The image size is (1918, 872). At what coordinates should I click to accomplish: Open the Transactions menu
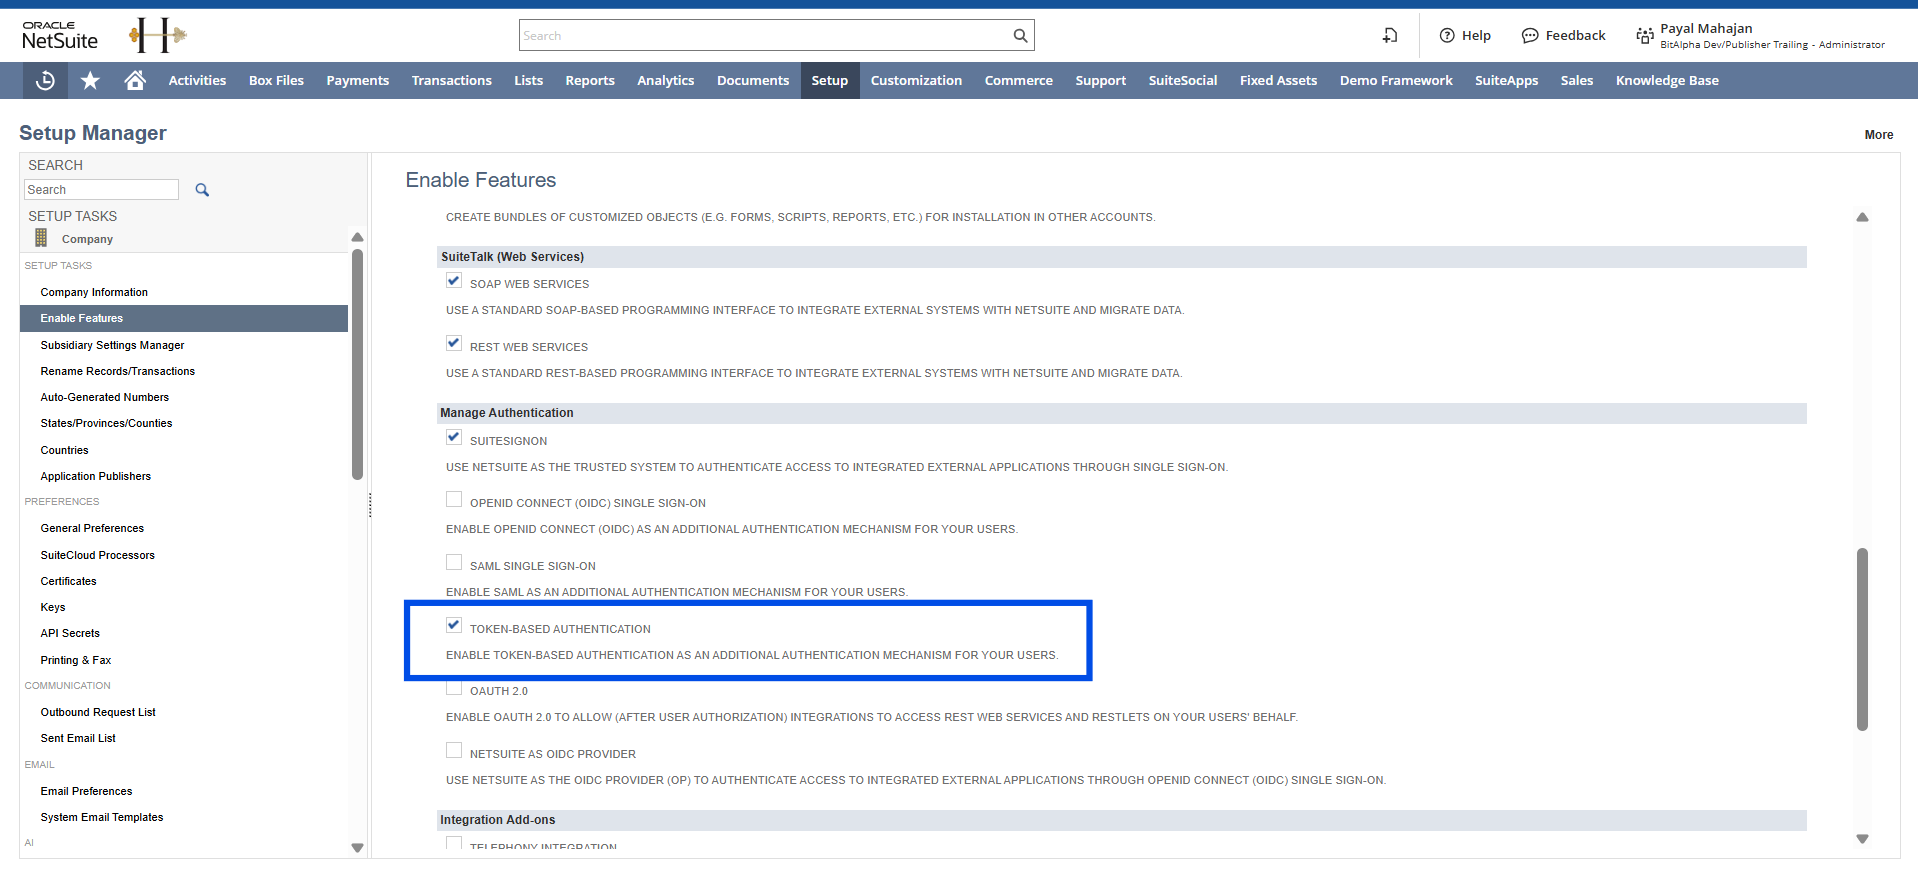pyautogui.click(x=452, y=81)
